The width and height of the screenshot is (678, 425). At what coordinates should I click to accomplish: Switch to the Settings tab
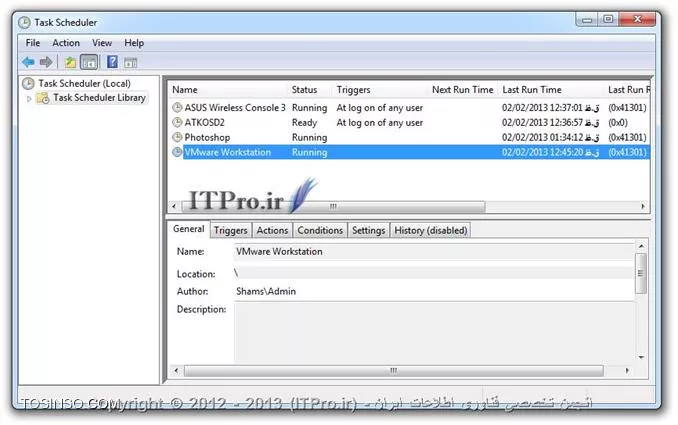click(x=368, y=230)
